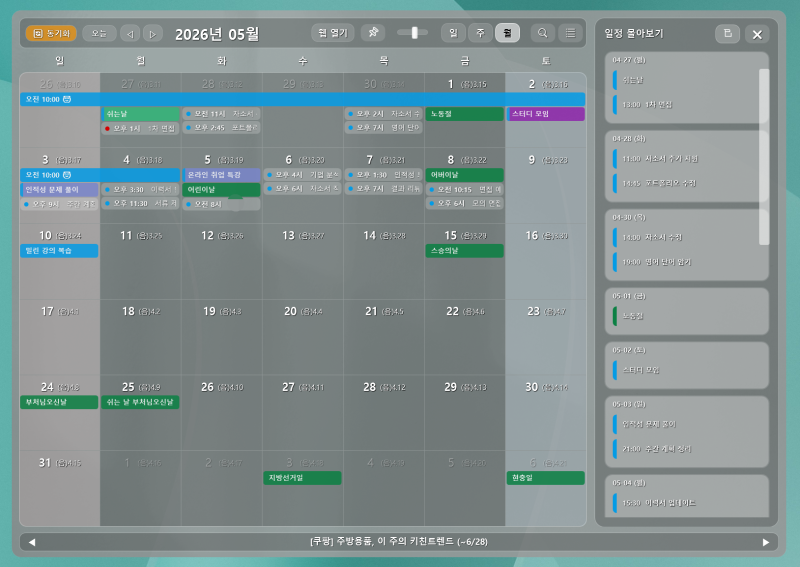
Task: Show next notice with bottom right arrow
Action: (x=766, y=542)
